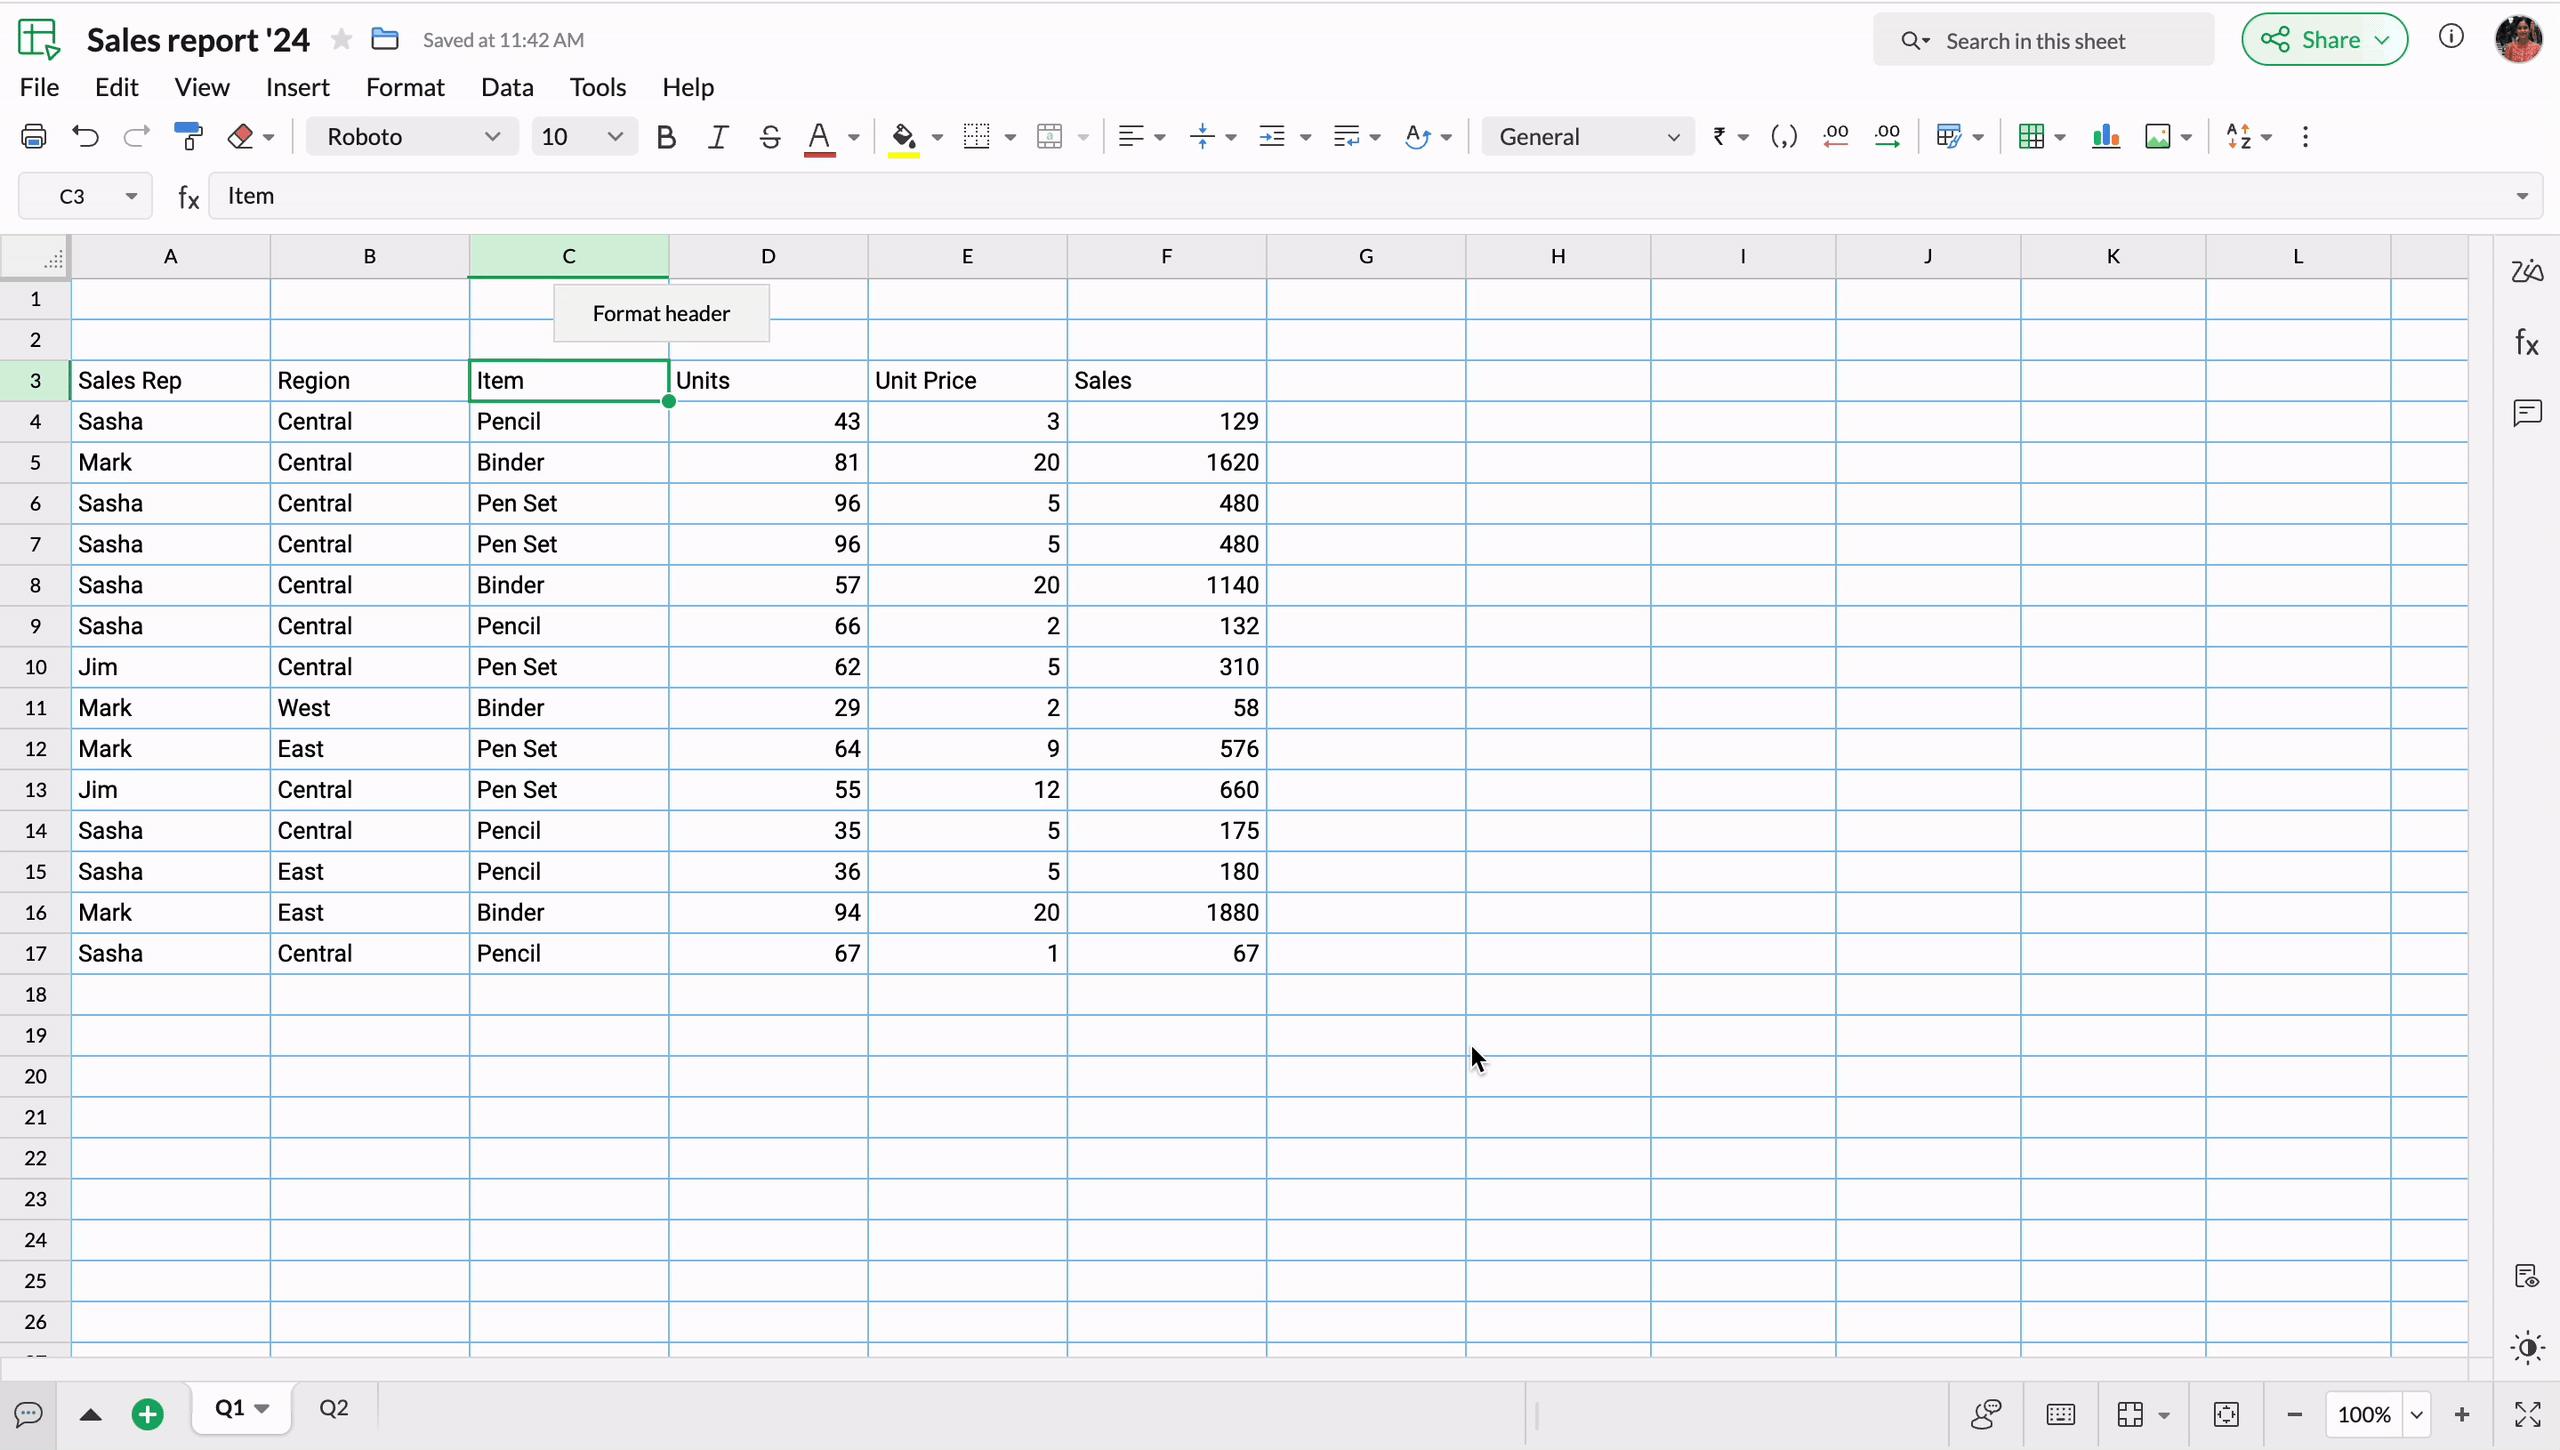Click the print icon in toolbar
The height and width of the screenshot is (1450, 2560).
[x=33, y=137]
